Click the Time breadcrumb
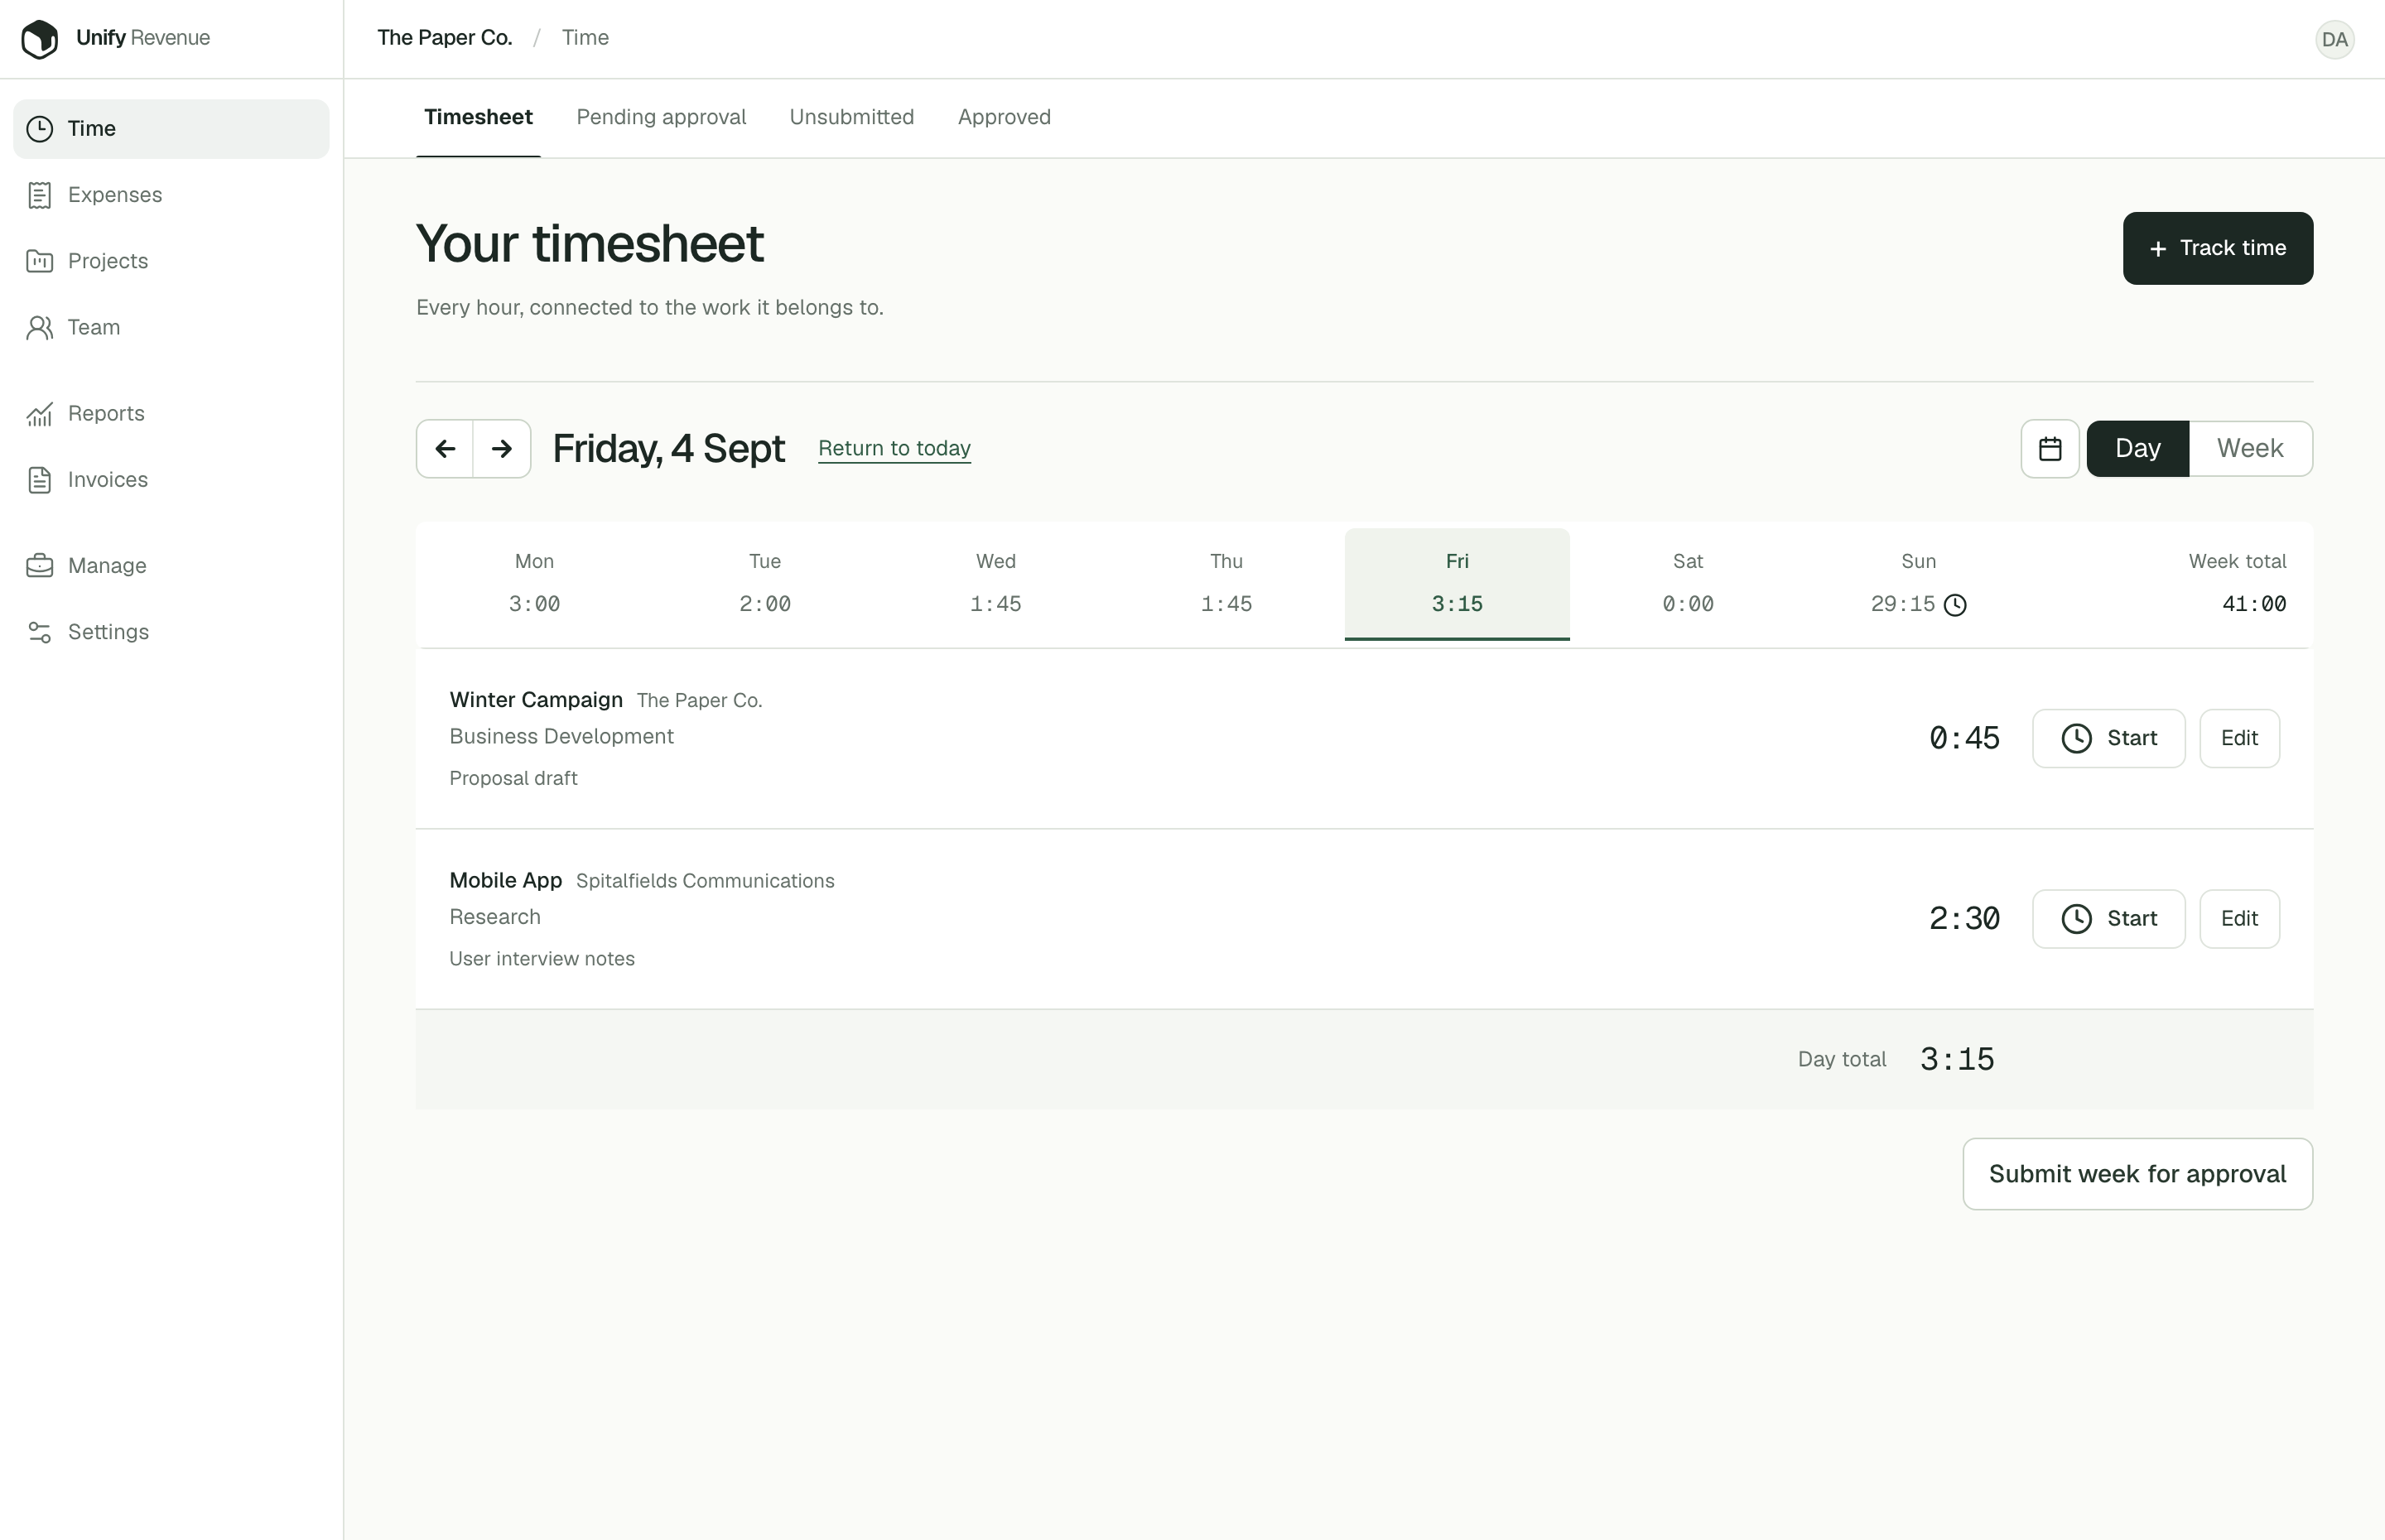Viewport: 2385px width, 1540px height. (585, 38)
